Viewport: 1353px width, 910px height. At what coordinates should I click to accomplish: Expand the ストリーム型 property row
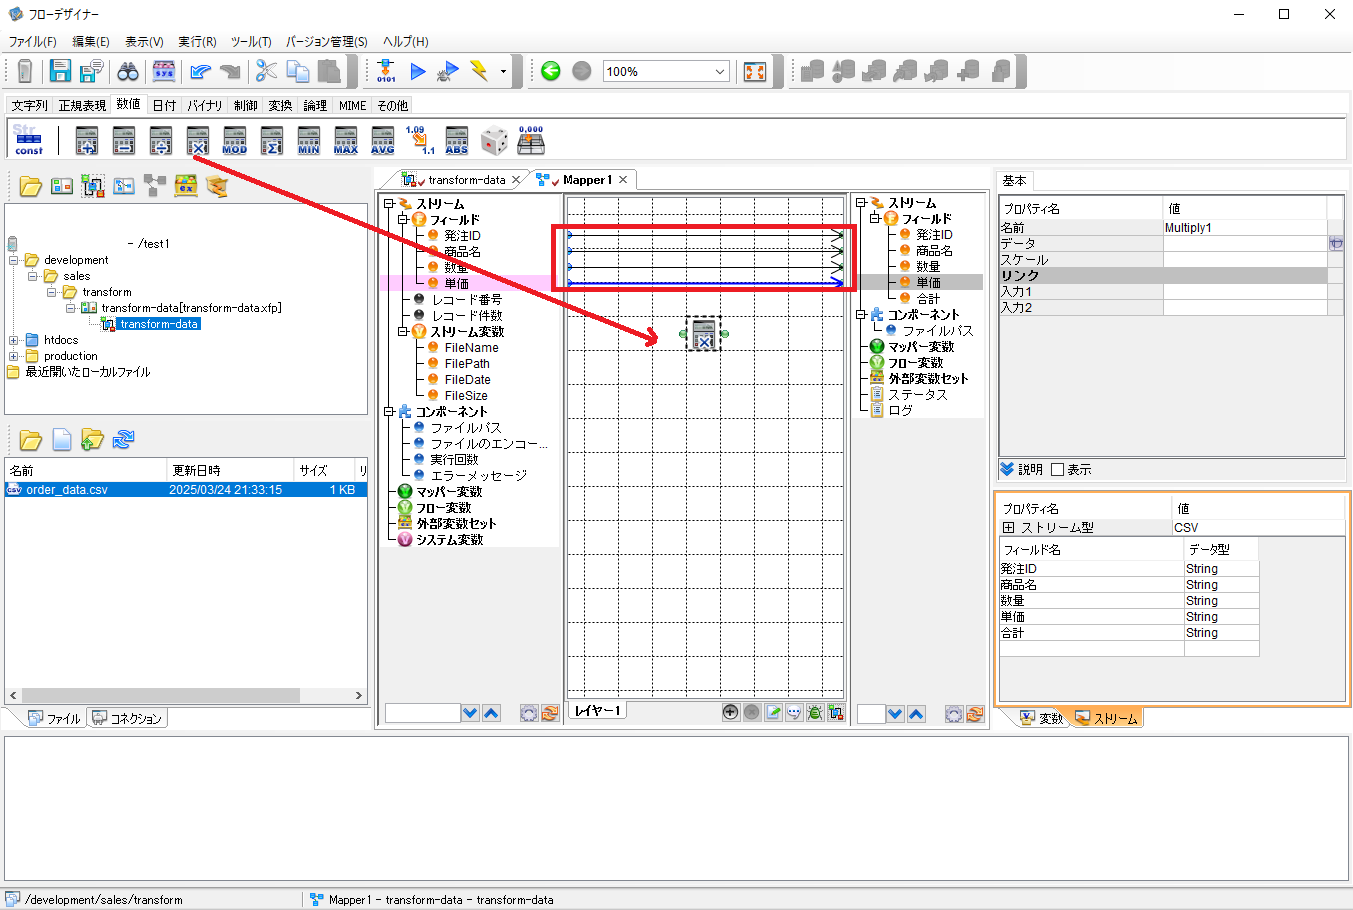tap(1009, 528)
